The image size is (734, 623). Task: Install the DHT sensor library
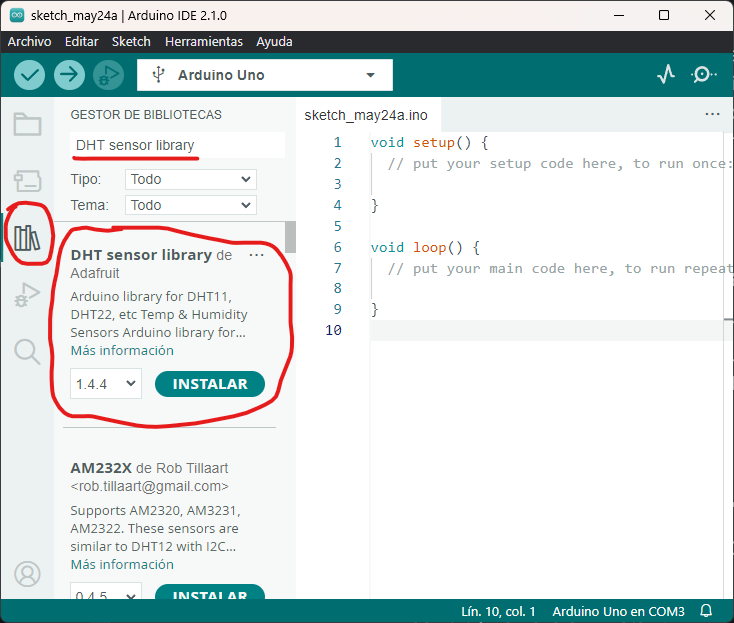(x=210, y=384)
